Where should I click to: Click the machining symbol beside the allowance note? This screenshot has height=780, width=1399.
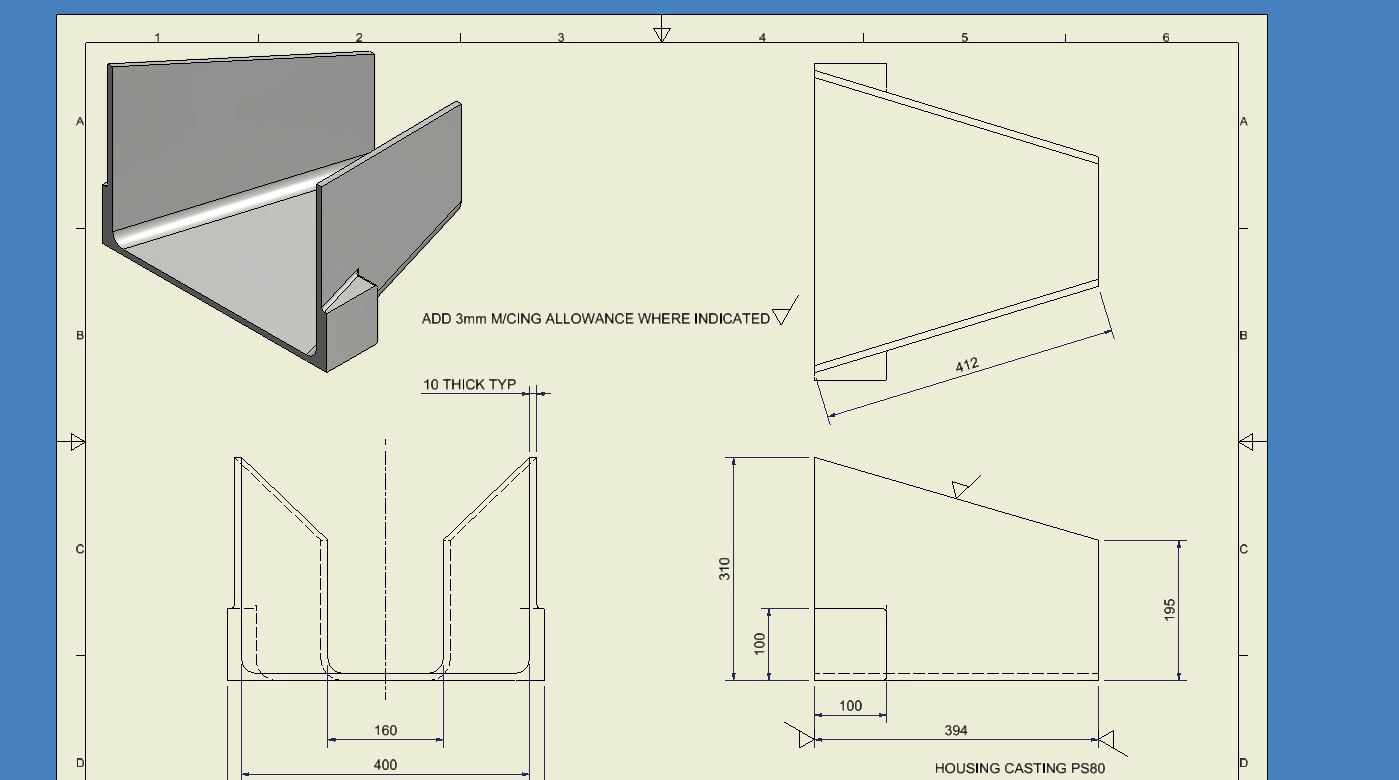pos(785,313)
